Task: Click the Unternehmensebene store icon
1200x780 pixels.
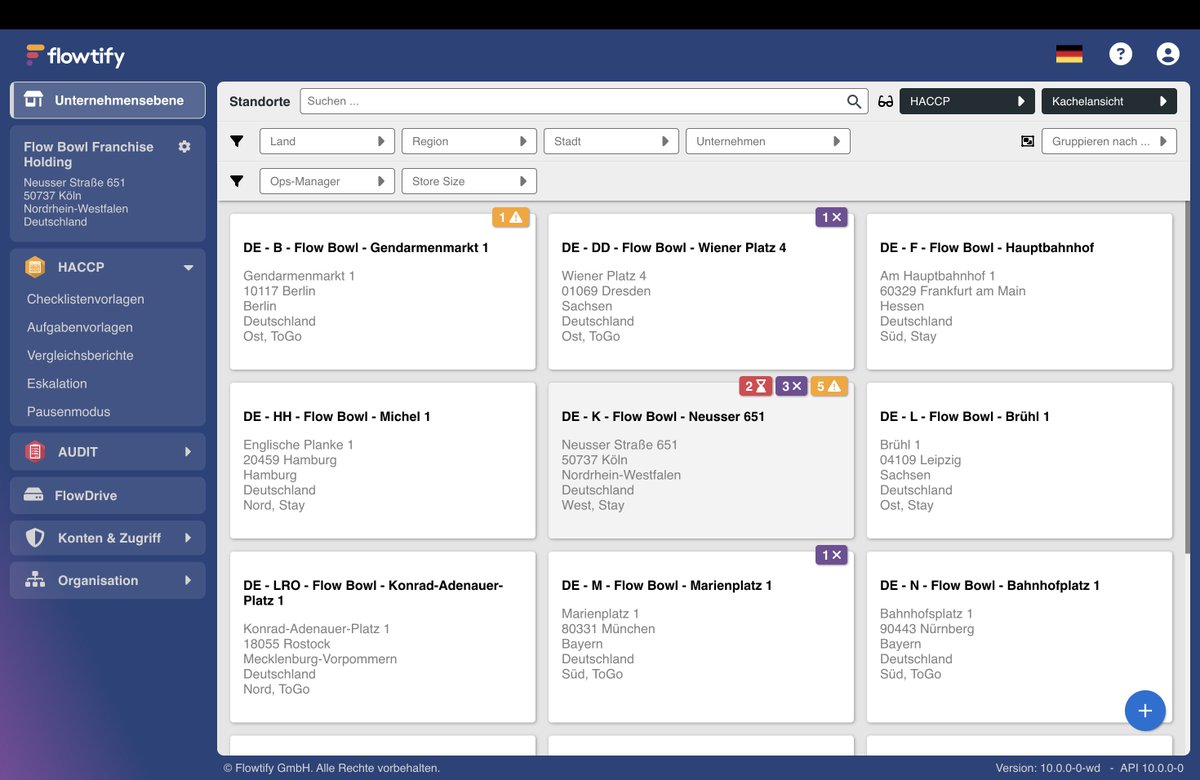Action: coord(34,100)
